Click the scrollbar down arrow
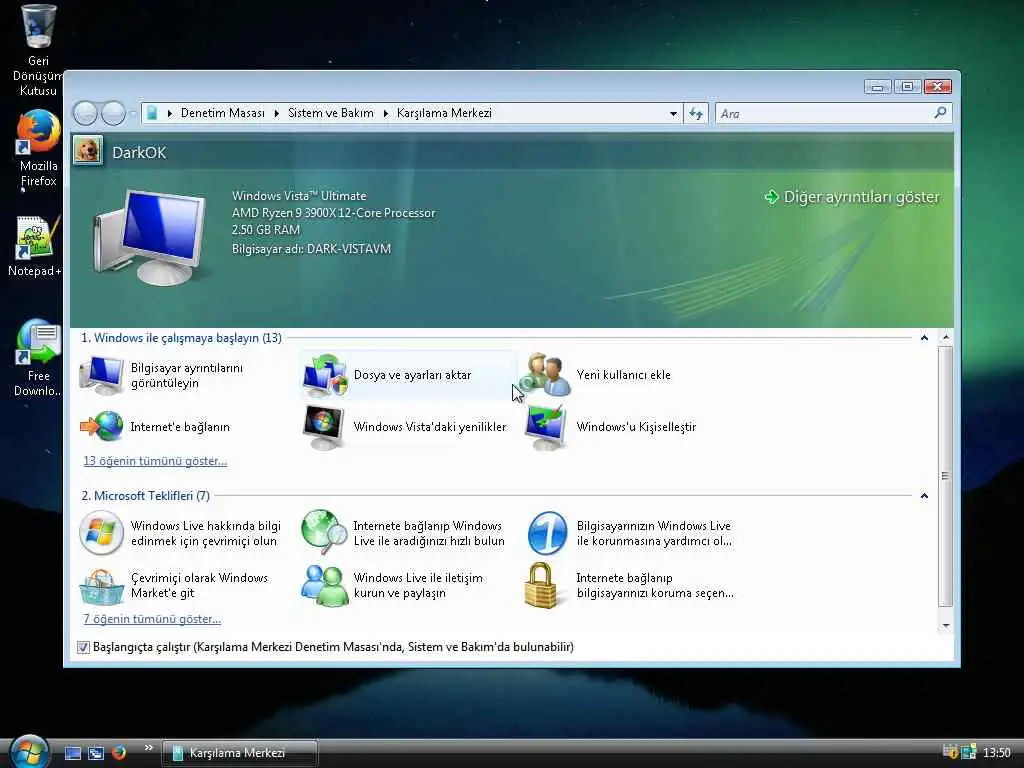Image resolution: width=1024 pixels, height=768 pixels. tap(946, 626)
